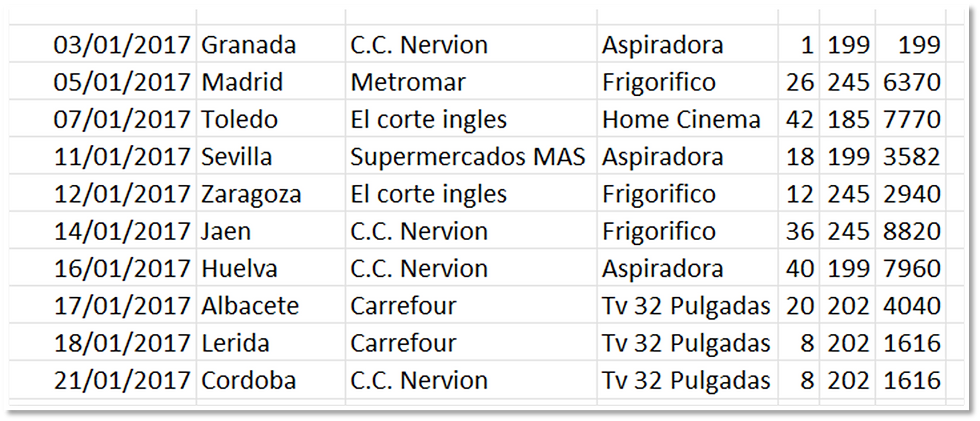The width and height of the screenshot is (980, 421).
Task: Click the date cell 21/01/2017
Action: tap(103, 380)
